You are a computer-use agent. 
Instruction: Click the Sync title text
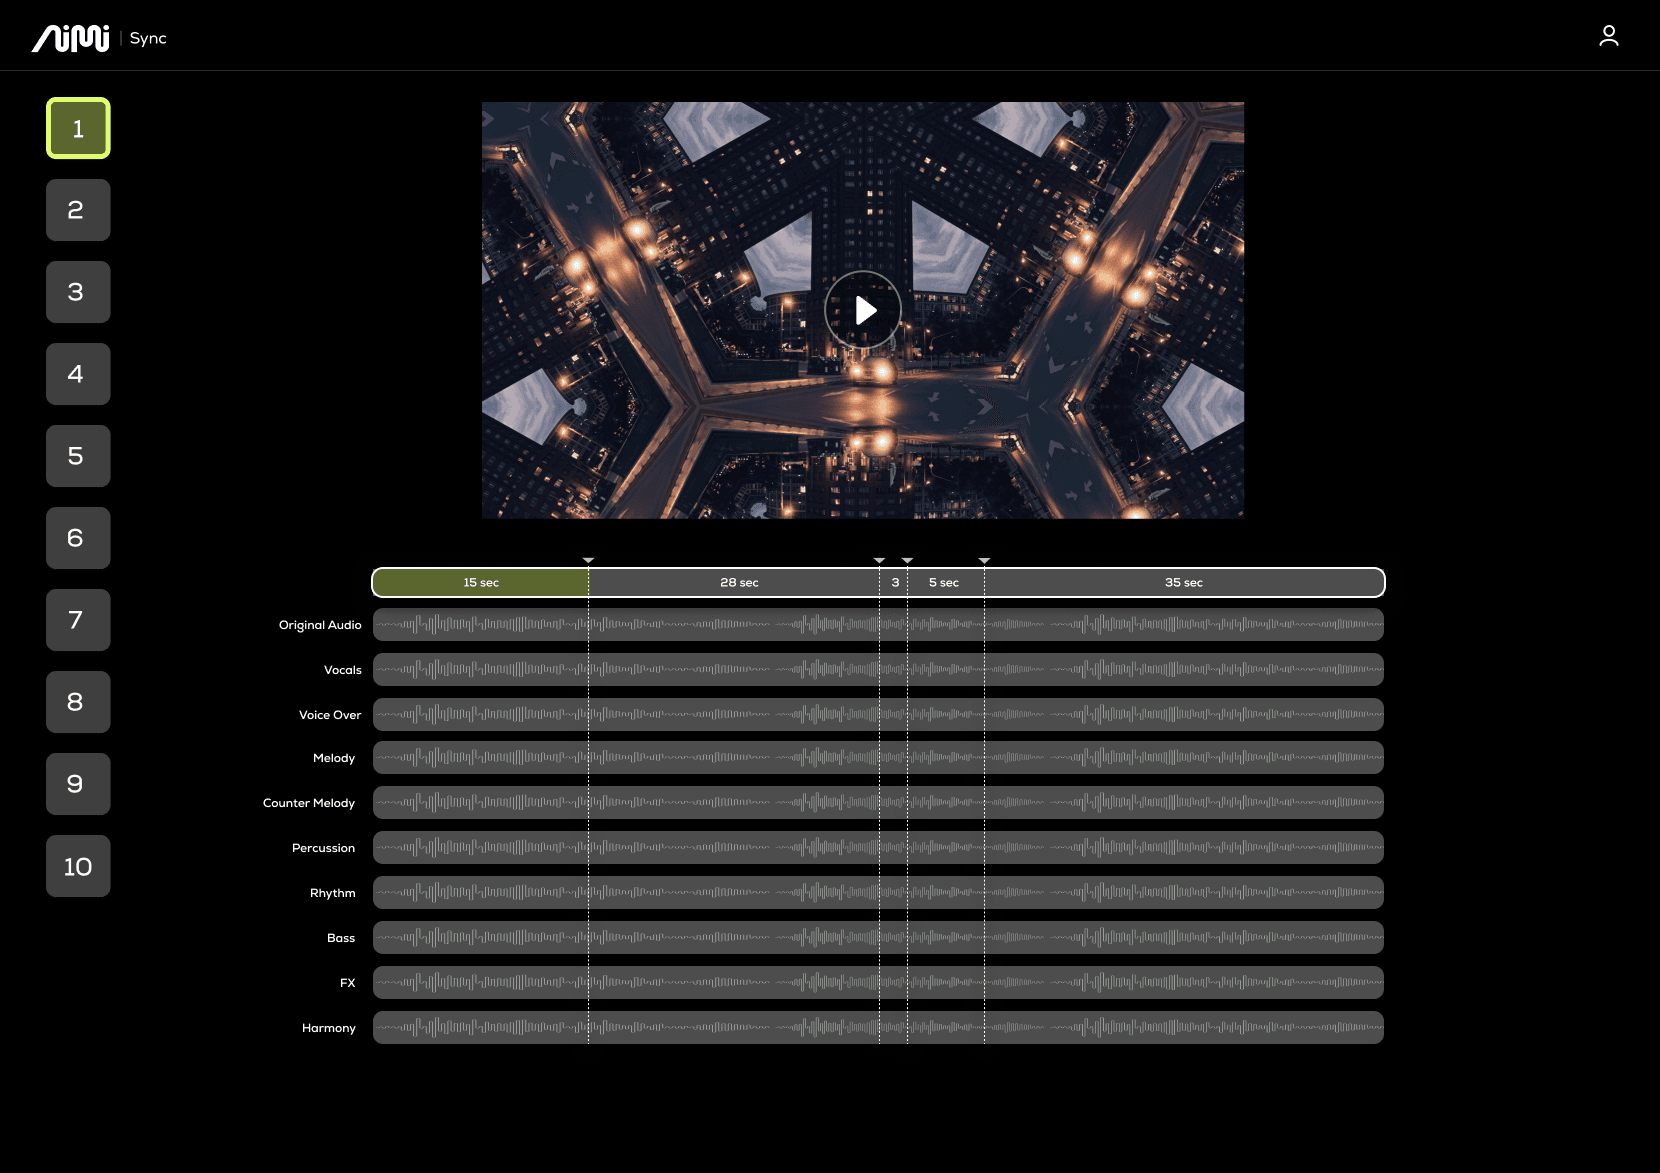(x=148, y=38)
